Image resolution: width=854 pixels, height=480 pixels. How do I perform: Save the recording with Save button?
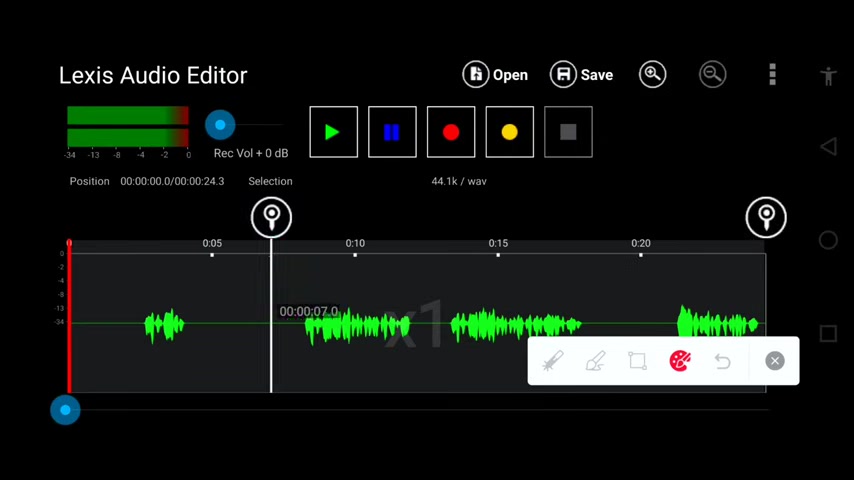pyautogui.click(x=582, y=75)
